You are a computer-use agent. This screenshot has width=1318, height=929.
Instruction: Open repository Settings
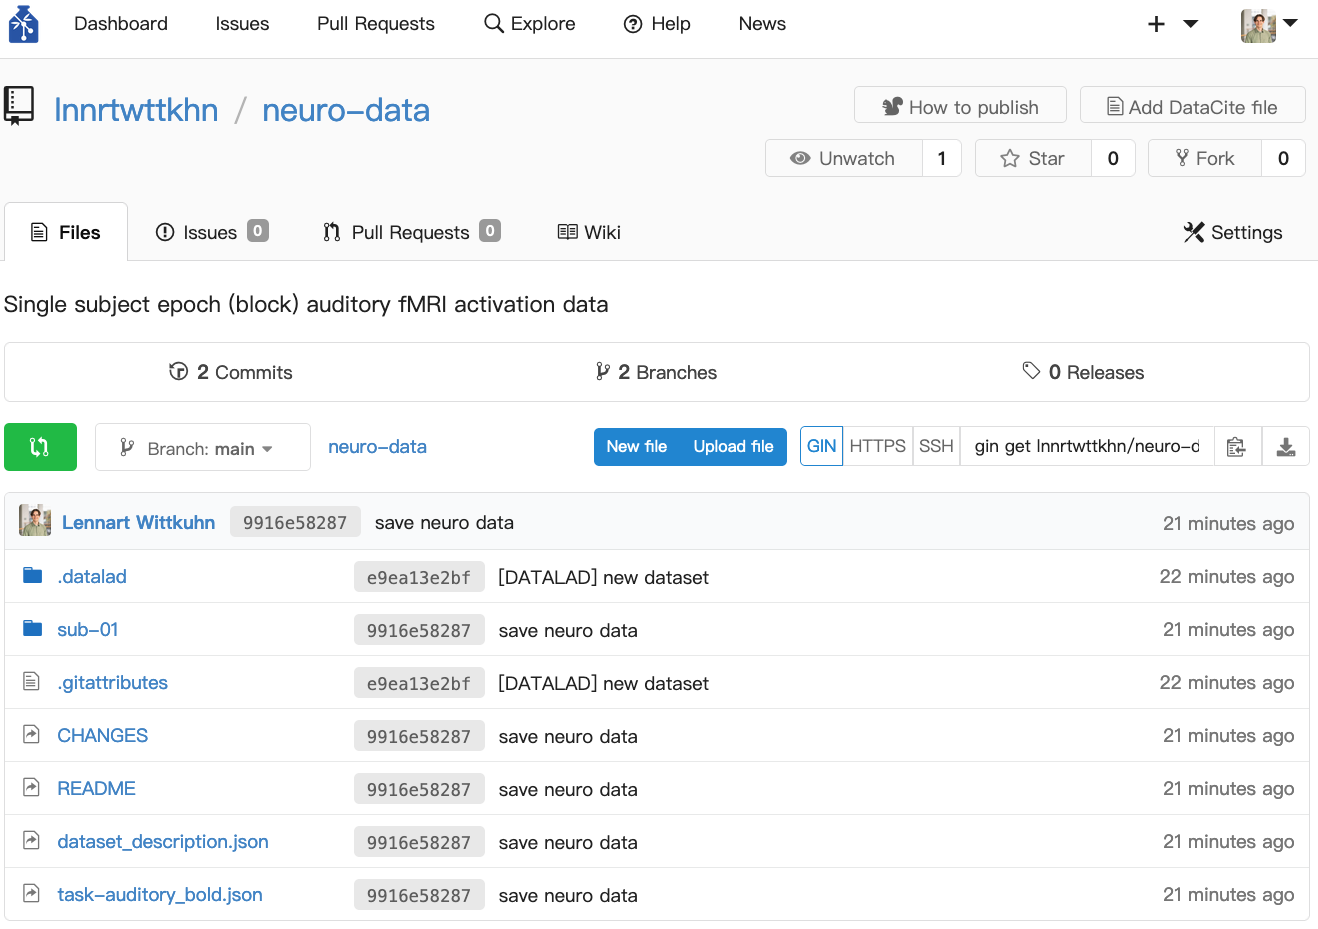(1232, 233)
